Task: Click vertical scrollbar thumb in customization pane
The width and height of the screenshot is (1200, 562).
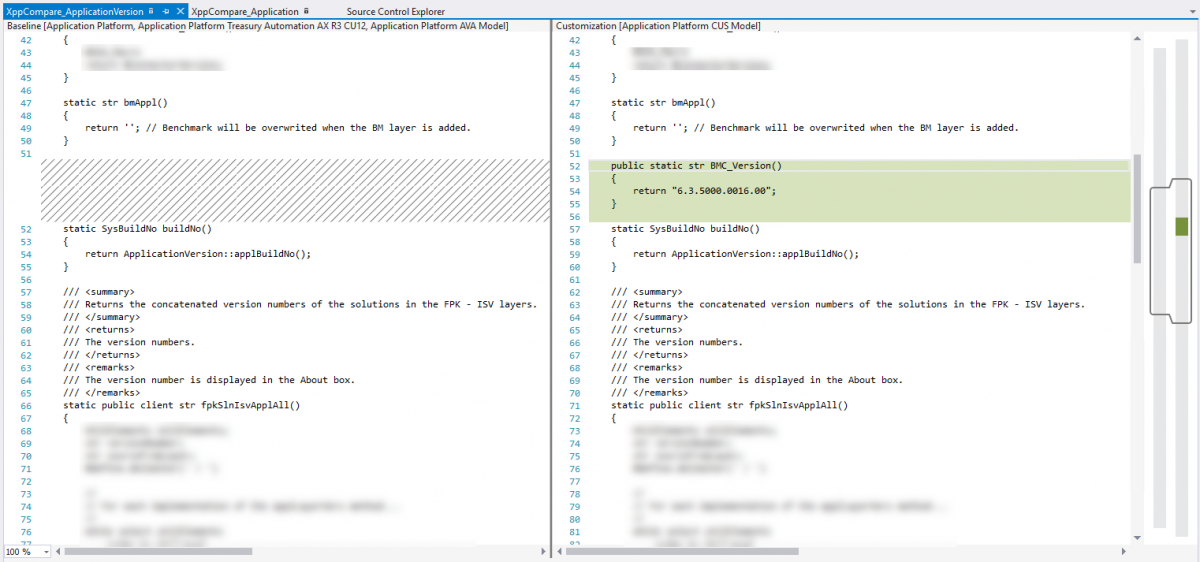Action: point(1137,209)
